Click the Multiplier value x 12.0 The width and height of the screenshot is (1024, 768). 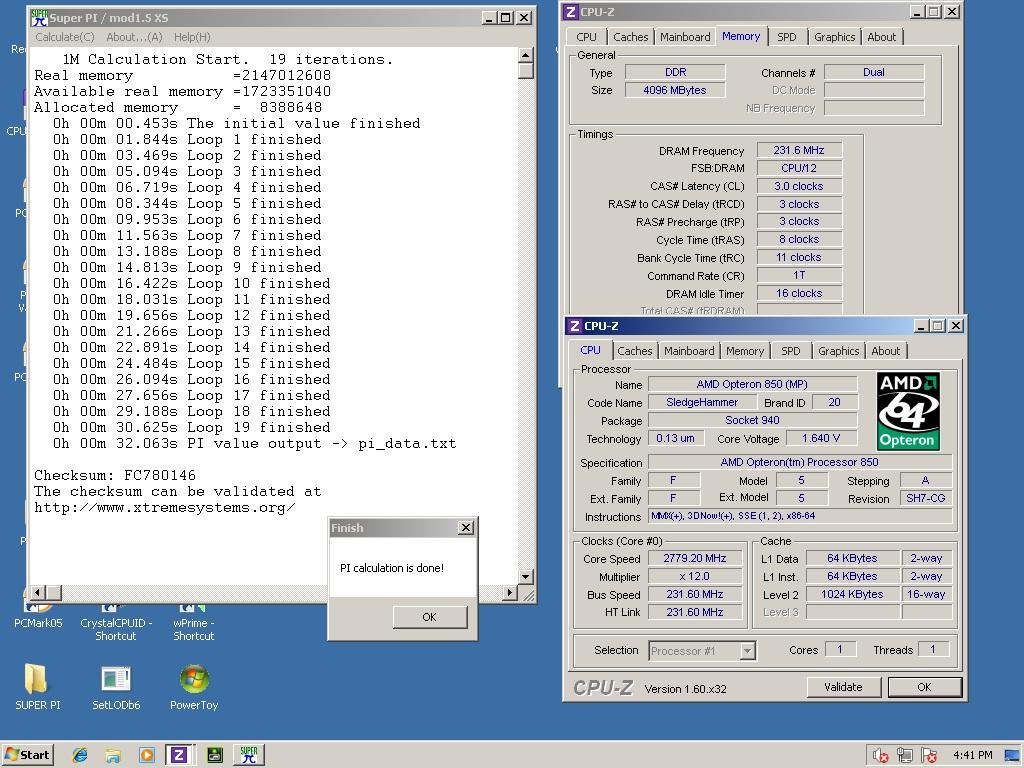tap(695, 577)
